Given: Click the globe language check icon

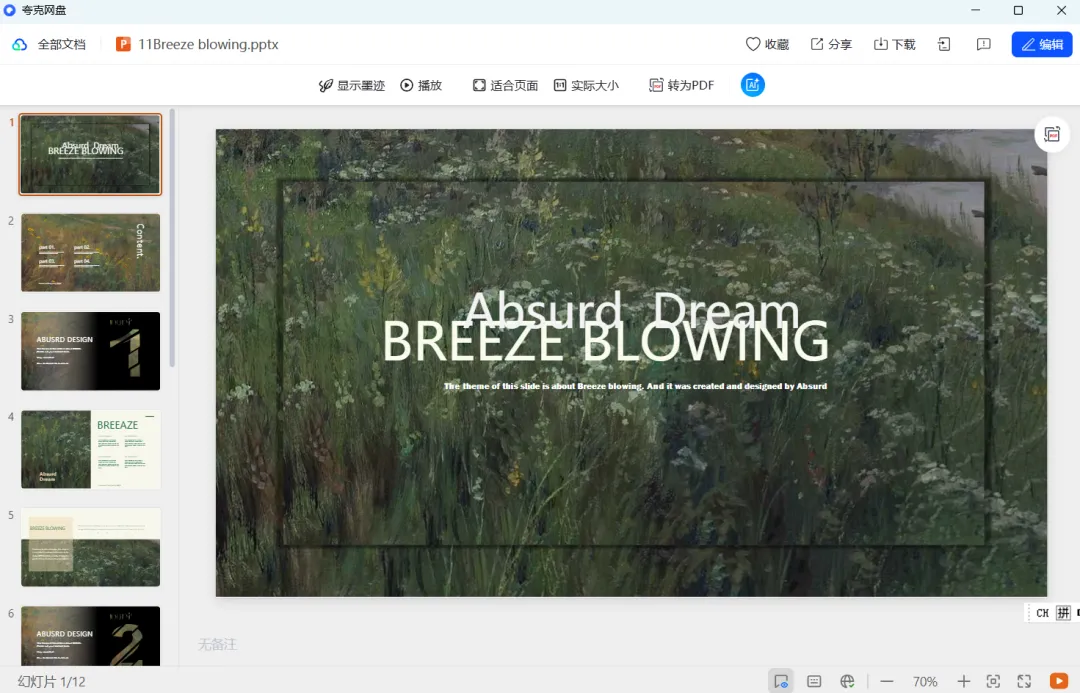Looking at the screenshot, I should pos(847,681).
